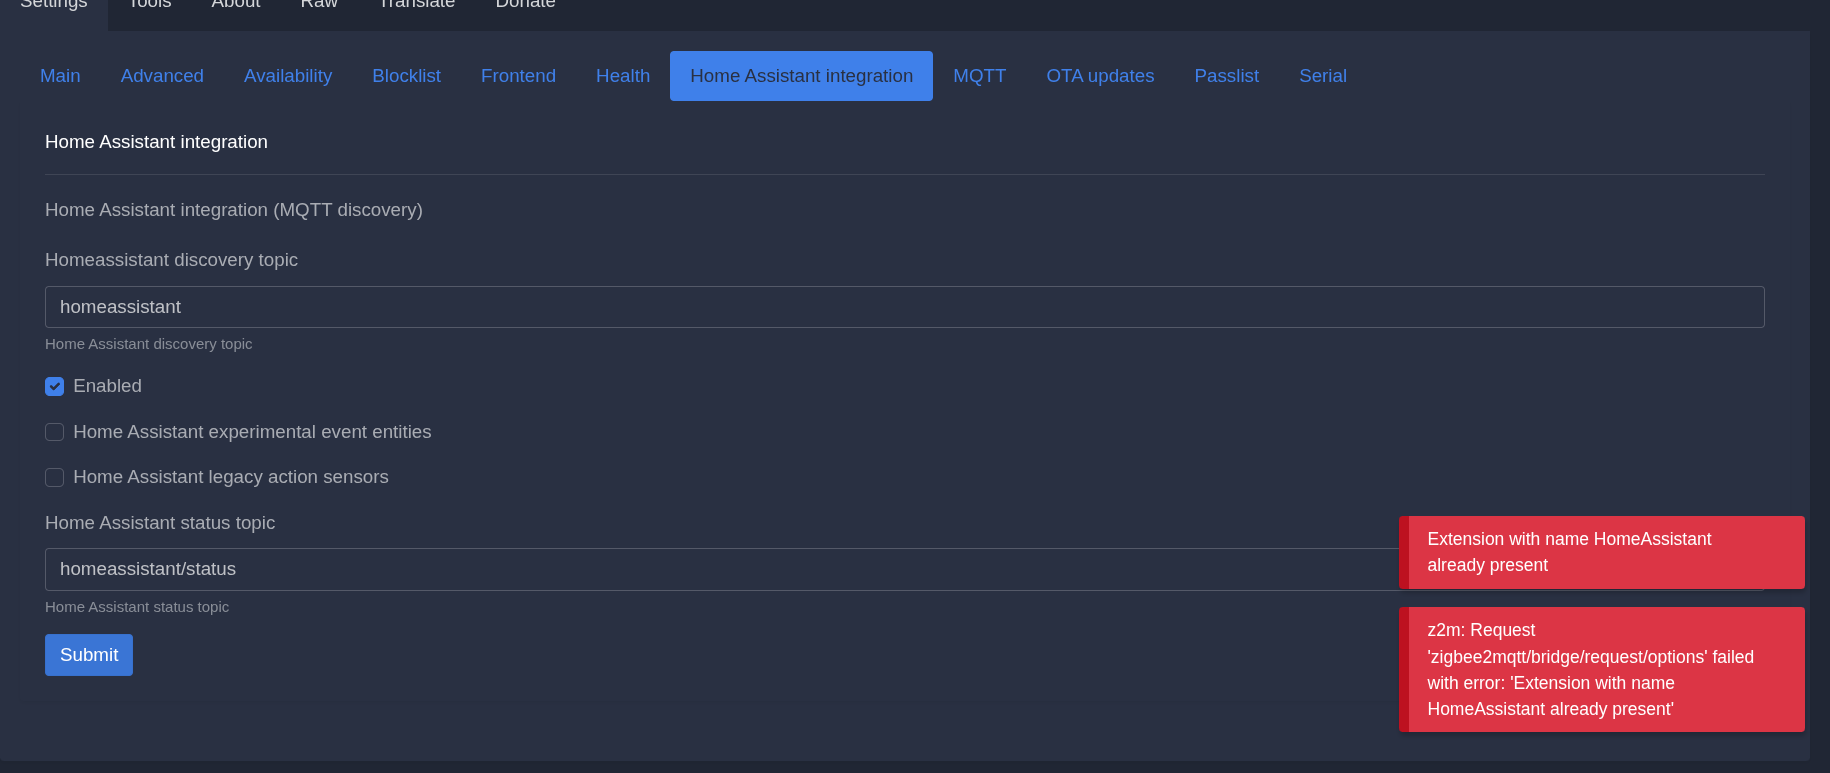
Task: Open the Serial tab
Action: [1322, 76]
